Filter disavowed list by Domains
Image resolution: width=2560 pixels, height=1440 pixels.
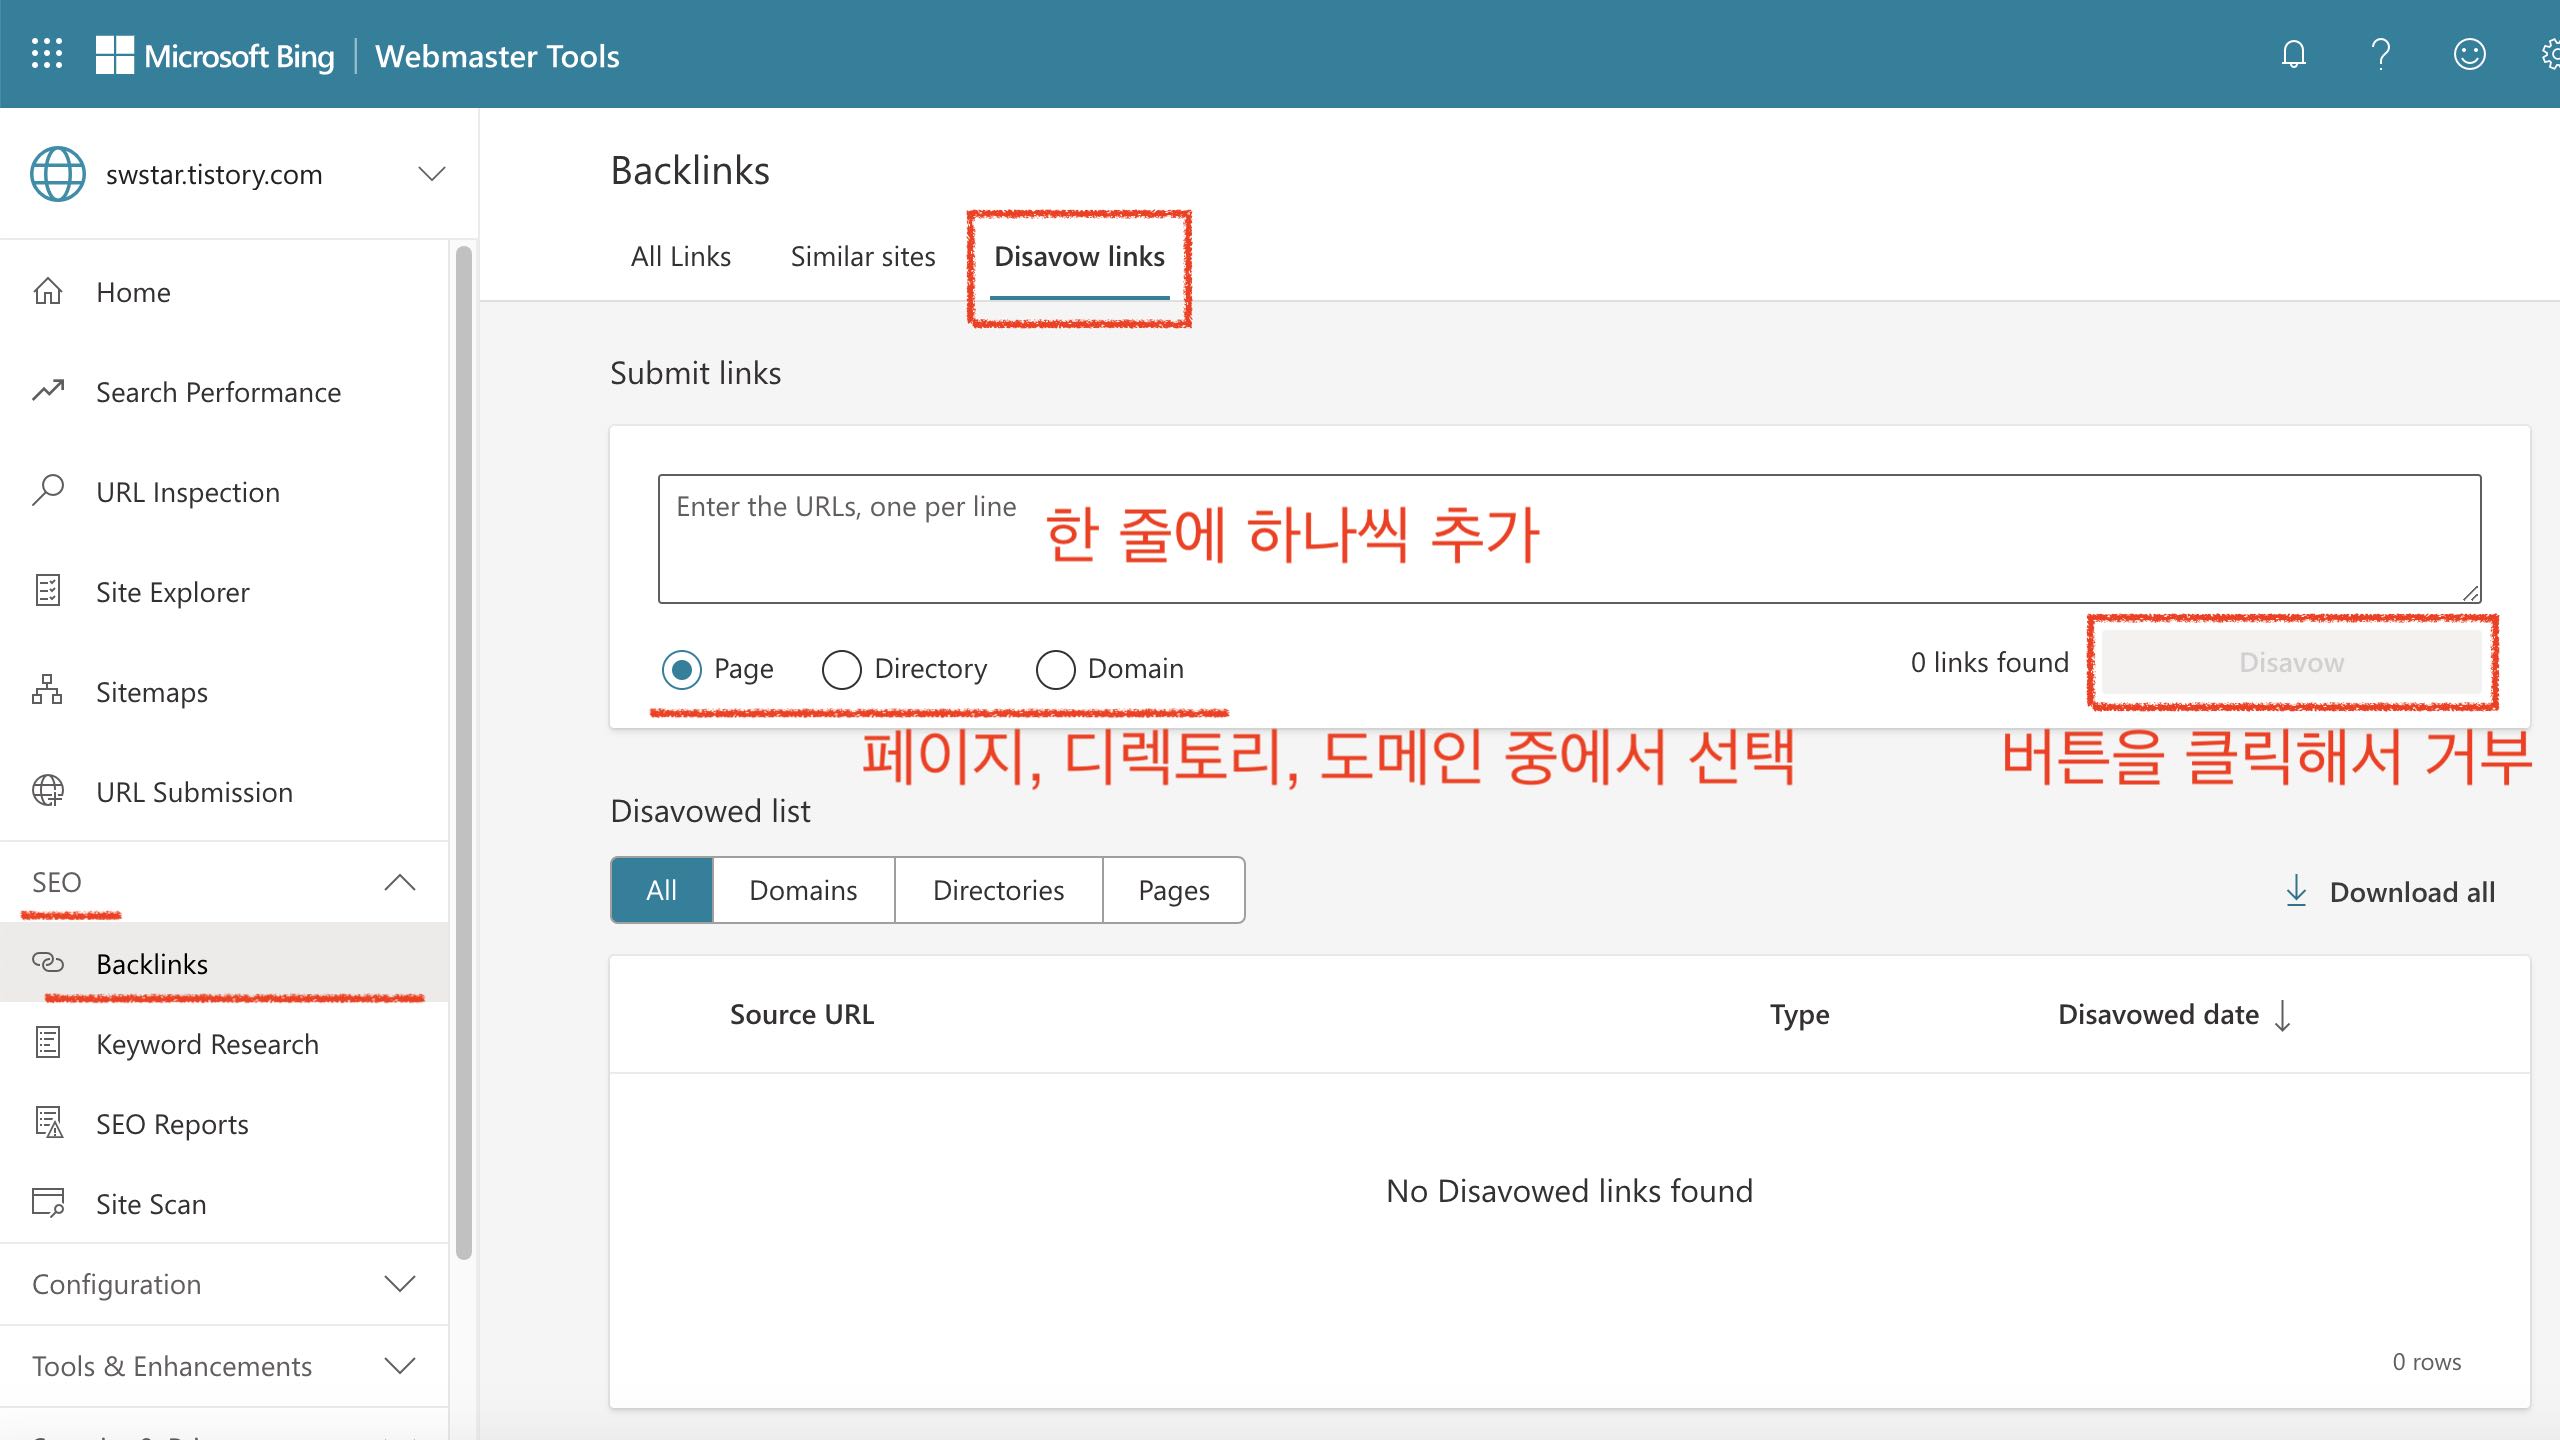click(x=803, y=890)
